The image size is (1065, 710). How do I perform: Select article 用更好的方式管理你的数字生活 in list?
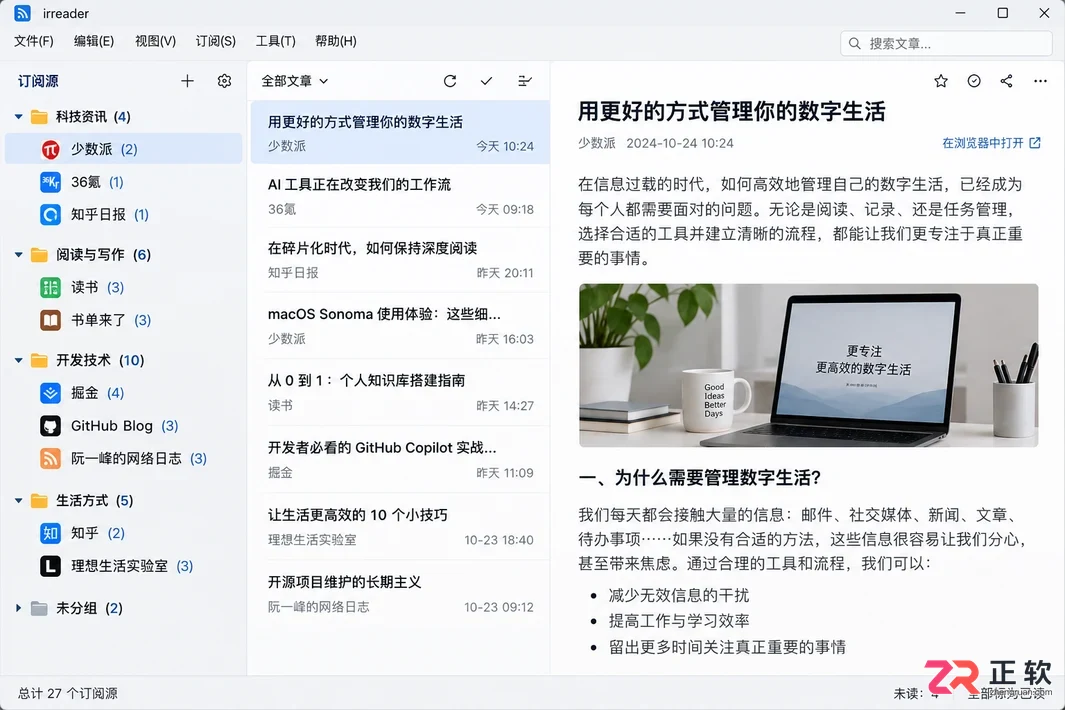[400, 132]
